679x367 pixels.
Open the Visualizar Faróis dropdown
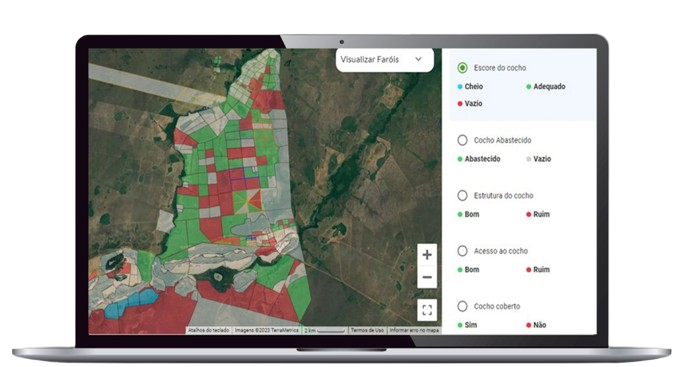pos(384,60)
